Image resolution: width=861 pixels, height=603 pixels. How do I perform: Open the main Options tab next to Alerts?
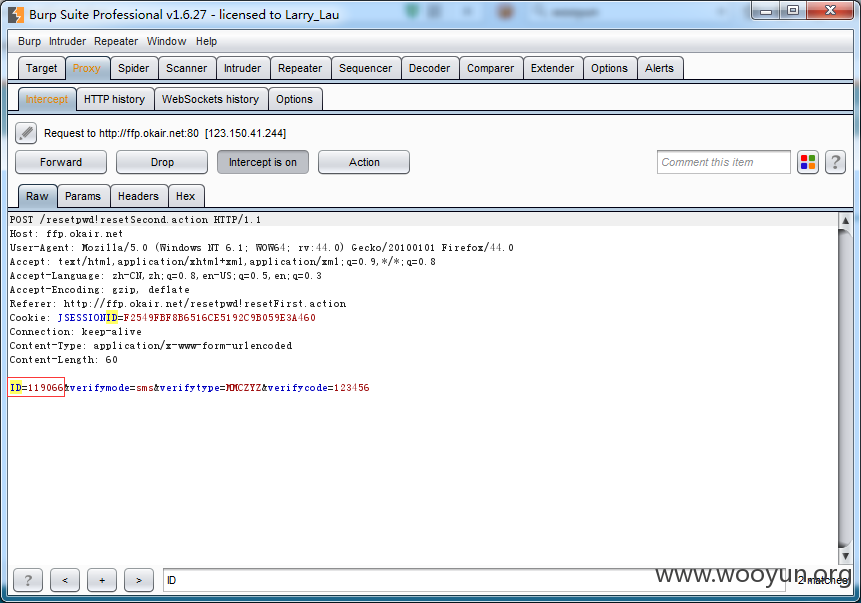pyautogui.click(x=610, y=68)
